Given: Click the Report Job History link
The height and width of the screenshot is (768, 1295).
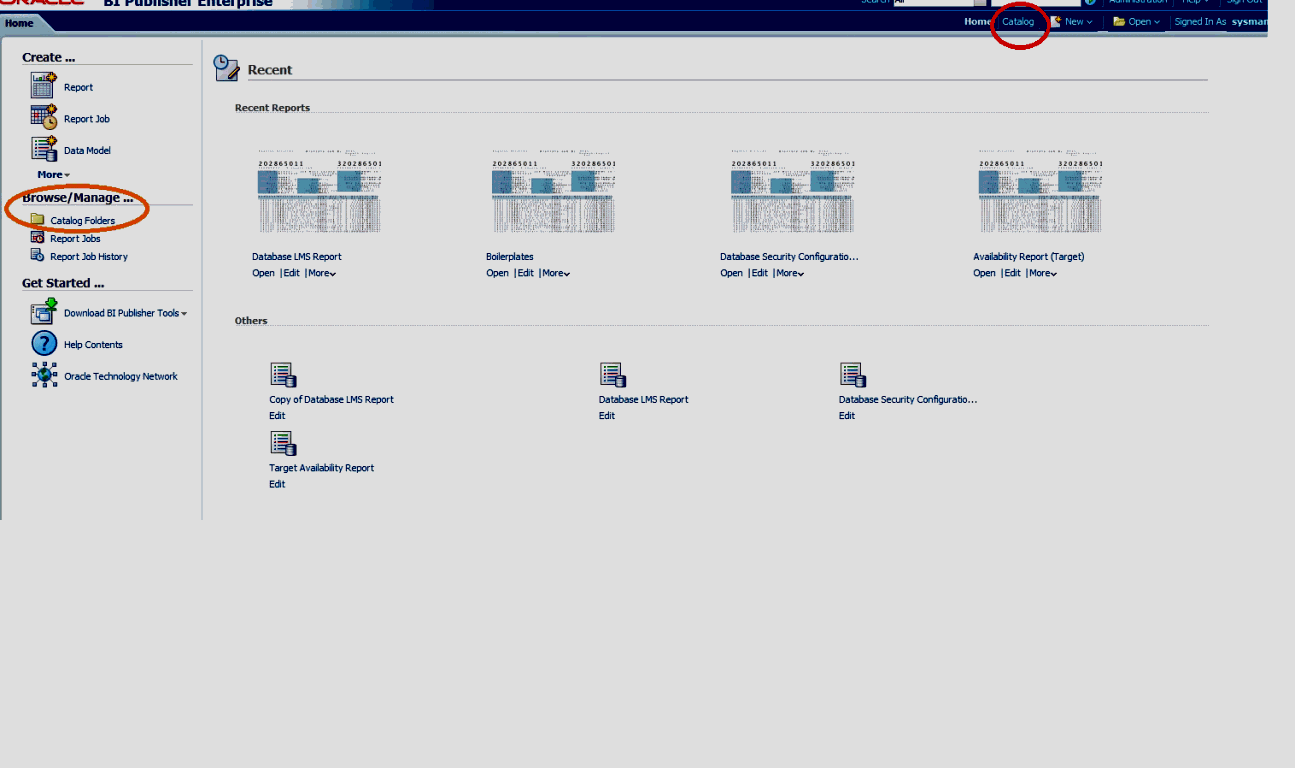Looking at the screenshot, I should click(x=89, y=257).
